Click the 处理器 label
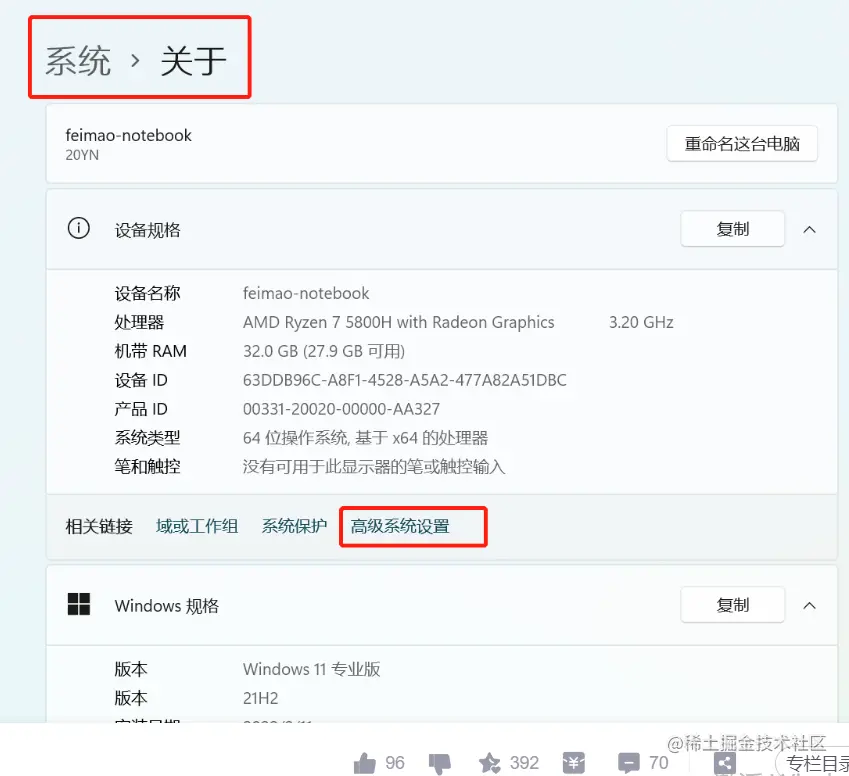Image resolution: width=849 pixels, height=776 pixels. (139, 322)
